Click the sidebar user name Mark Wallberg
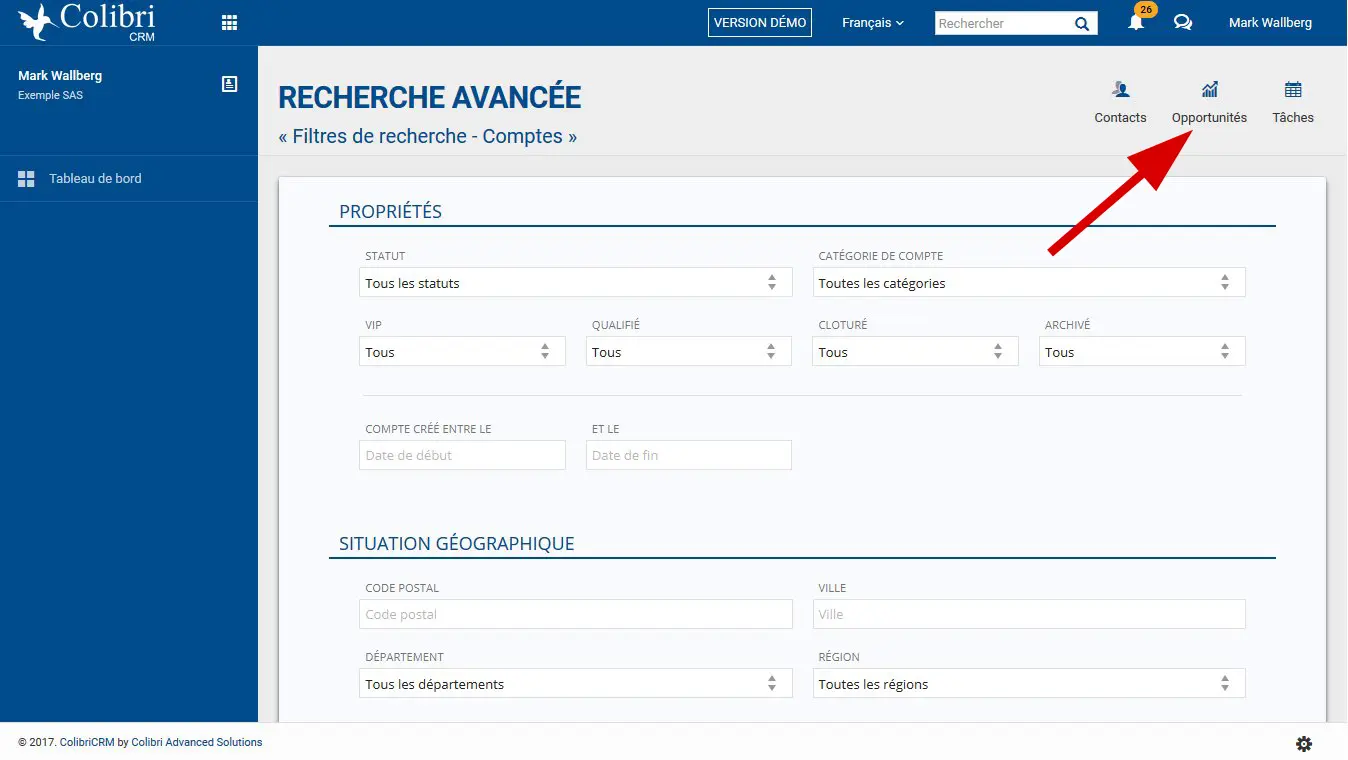 tap(60, 76)
